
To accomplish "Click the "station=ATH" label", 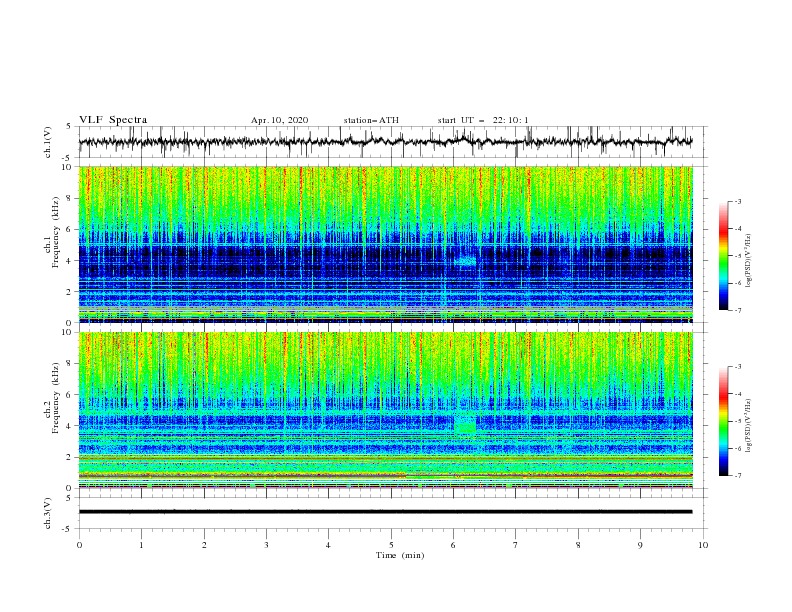I will [x=371, y=120].
